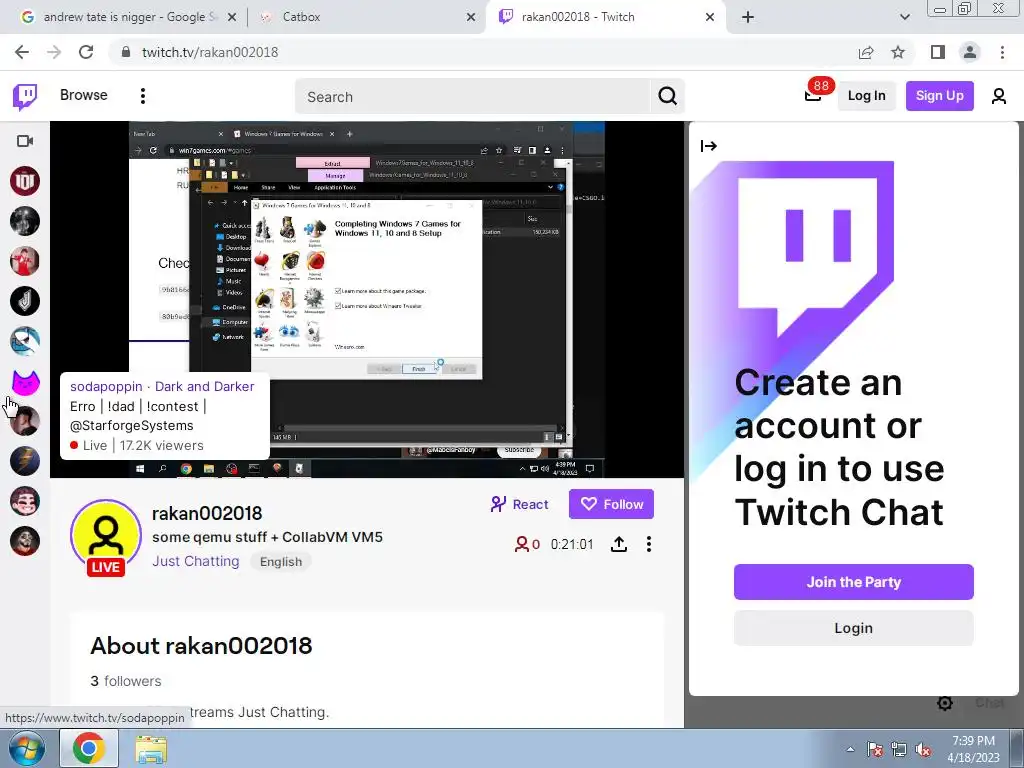Switch to the Catbox tab
Image resolution: width=1024 pixels, height=768 pixels.
tap(367, 17)
